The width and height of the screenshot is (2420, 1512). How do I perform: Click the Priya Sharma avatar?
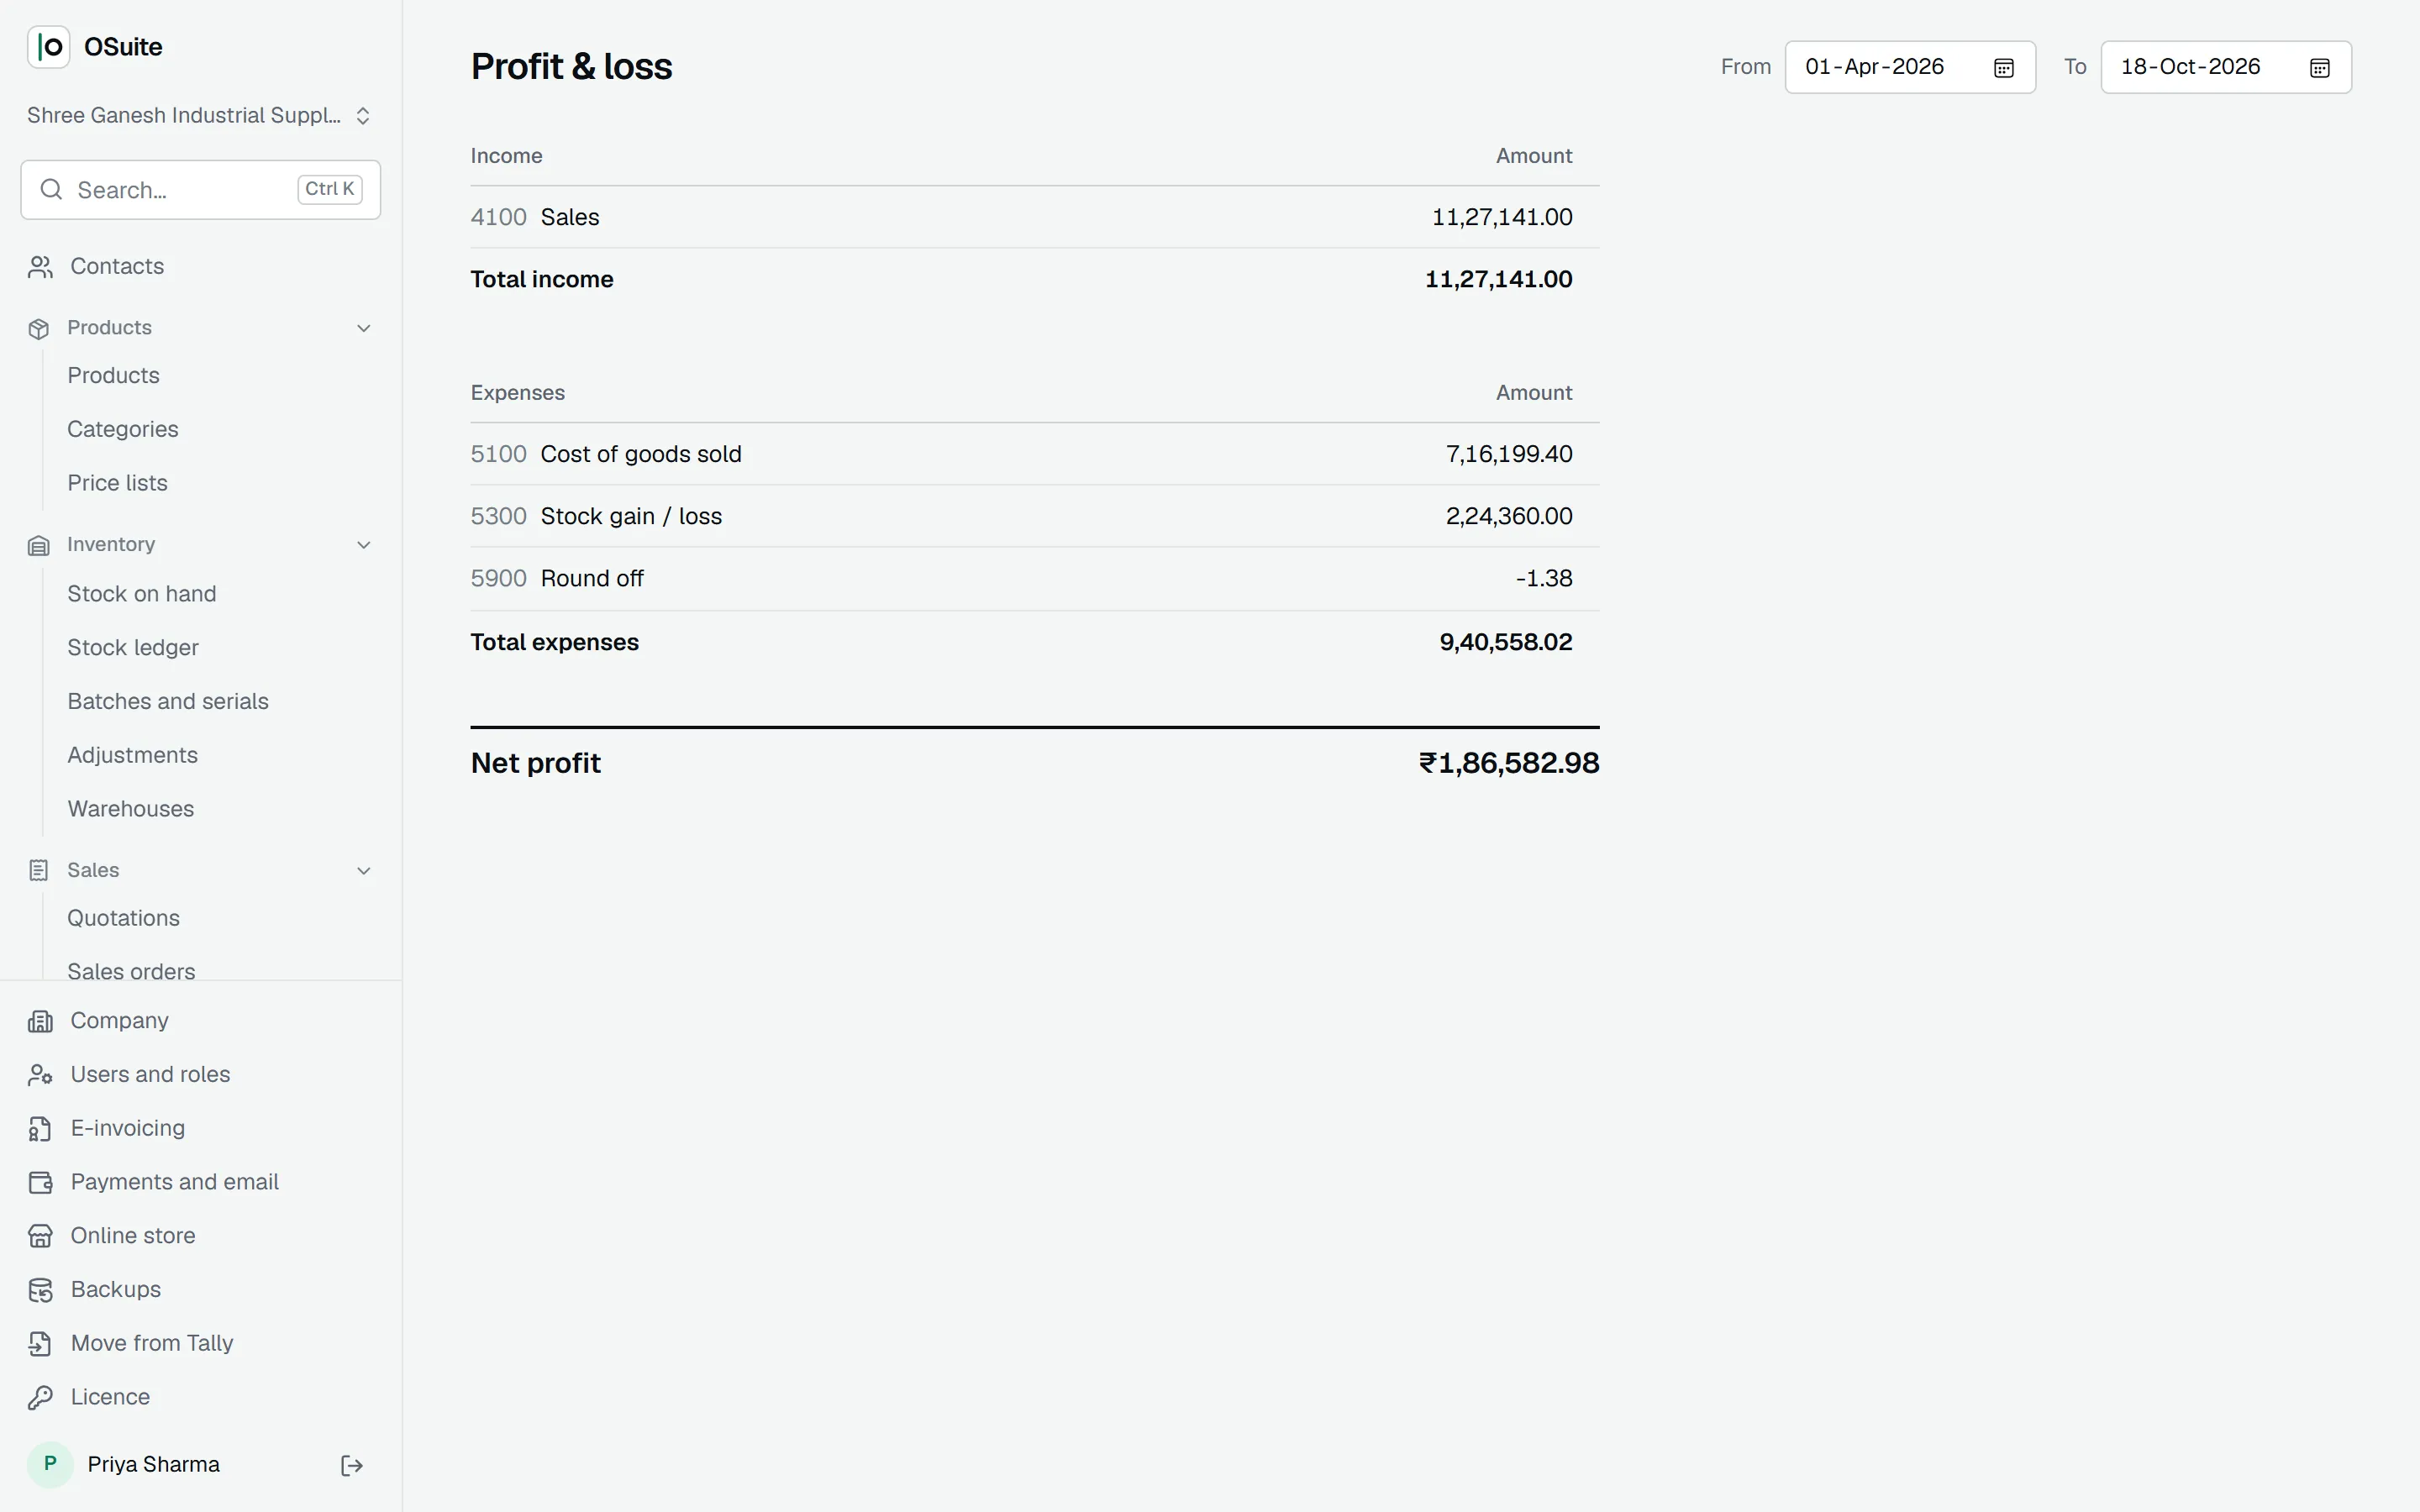[50, 1465]
